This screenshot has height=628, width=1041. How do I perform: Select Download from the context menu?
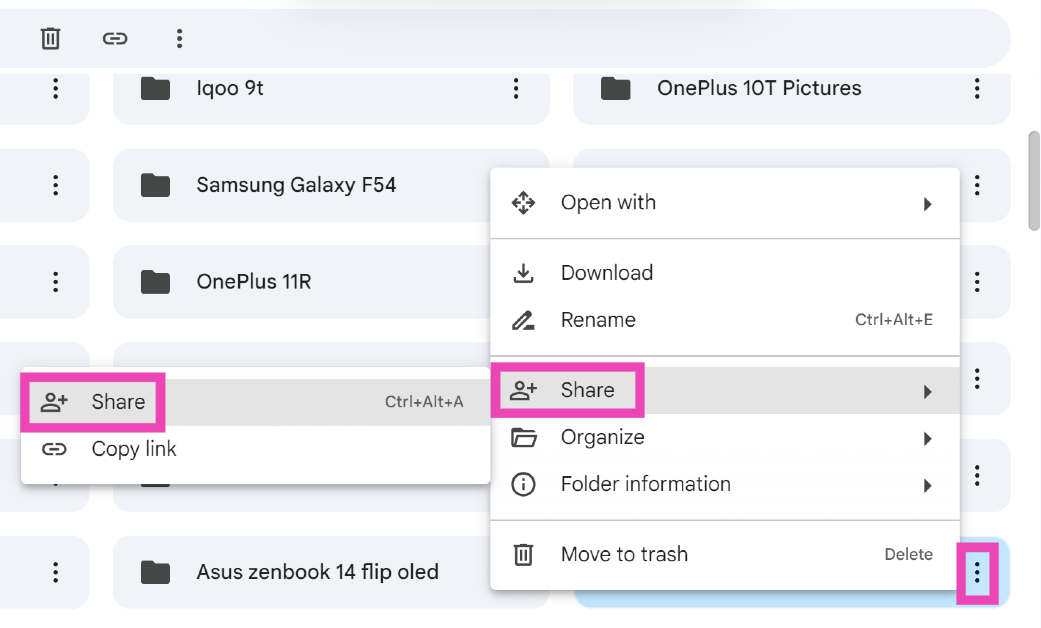click(x=606, y=273)
